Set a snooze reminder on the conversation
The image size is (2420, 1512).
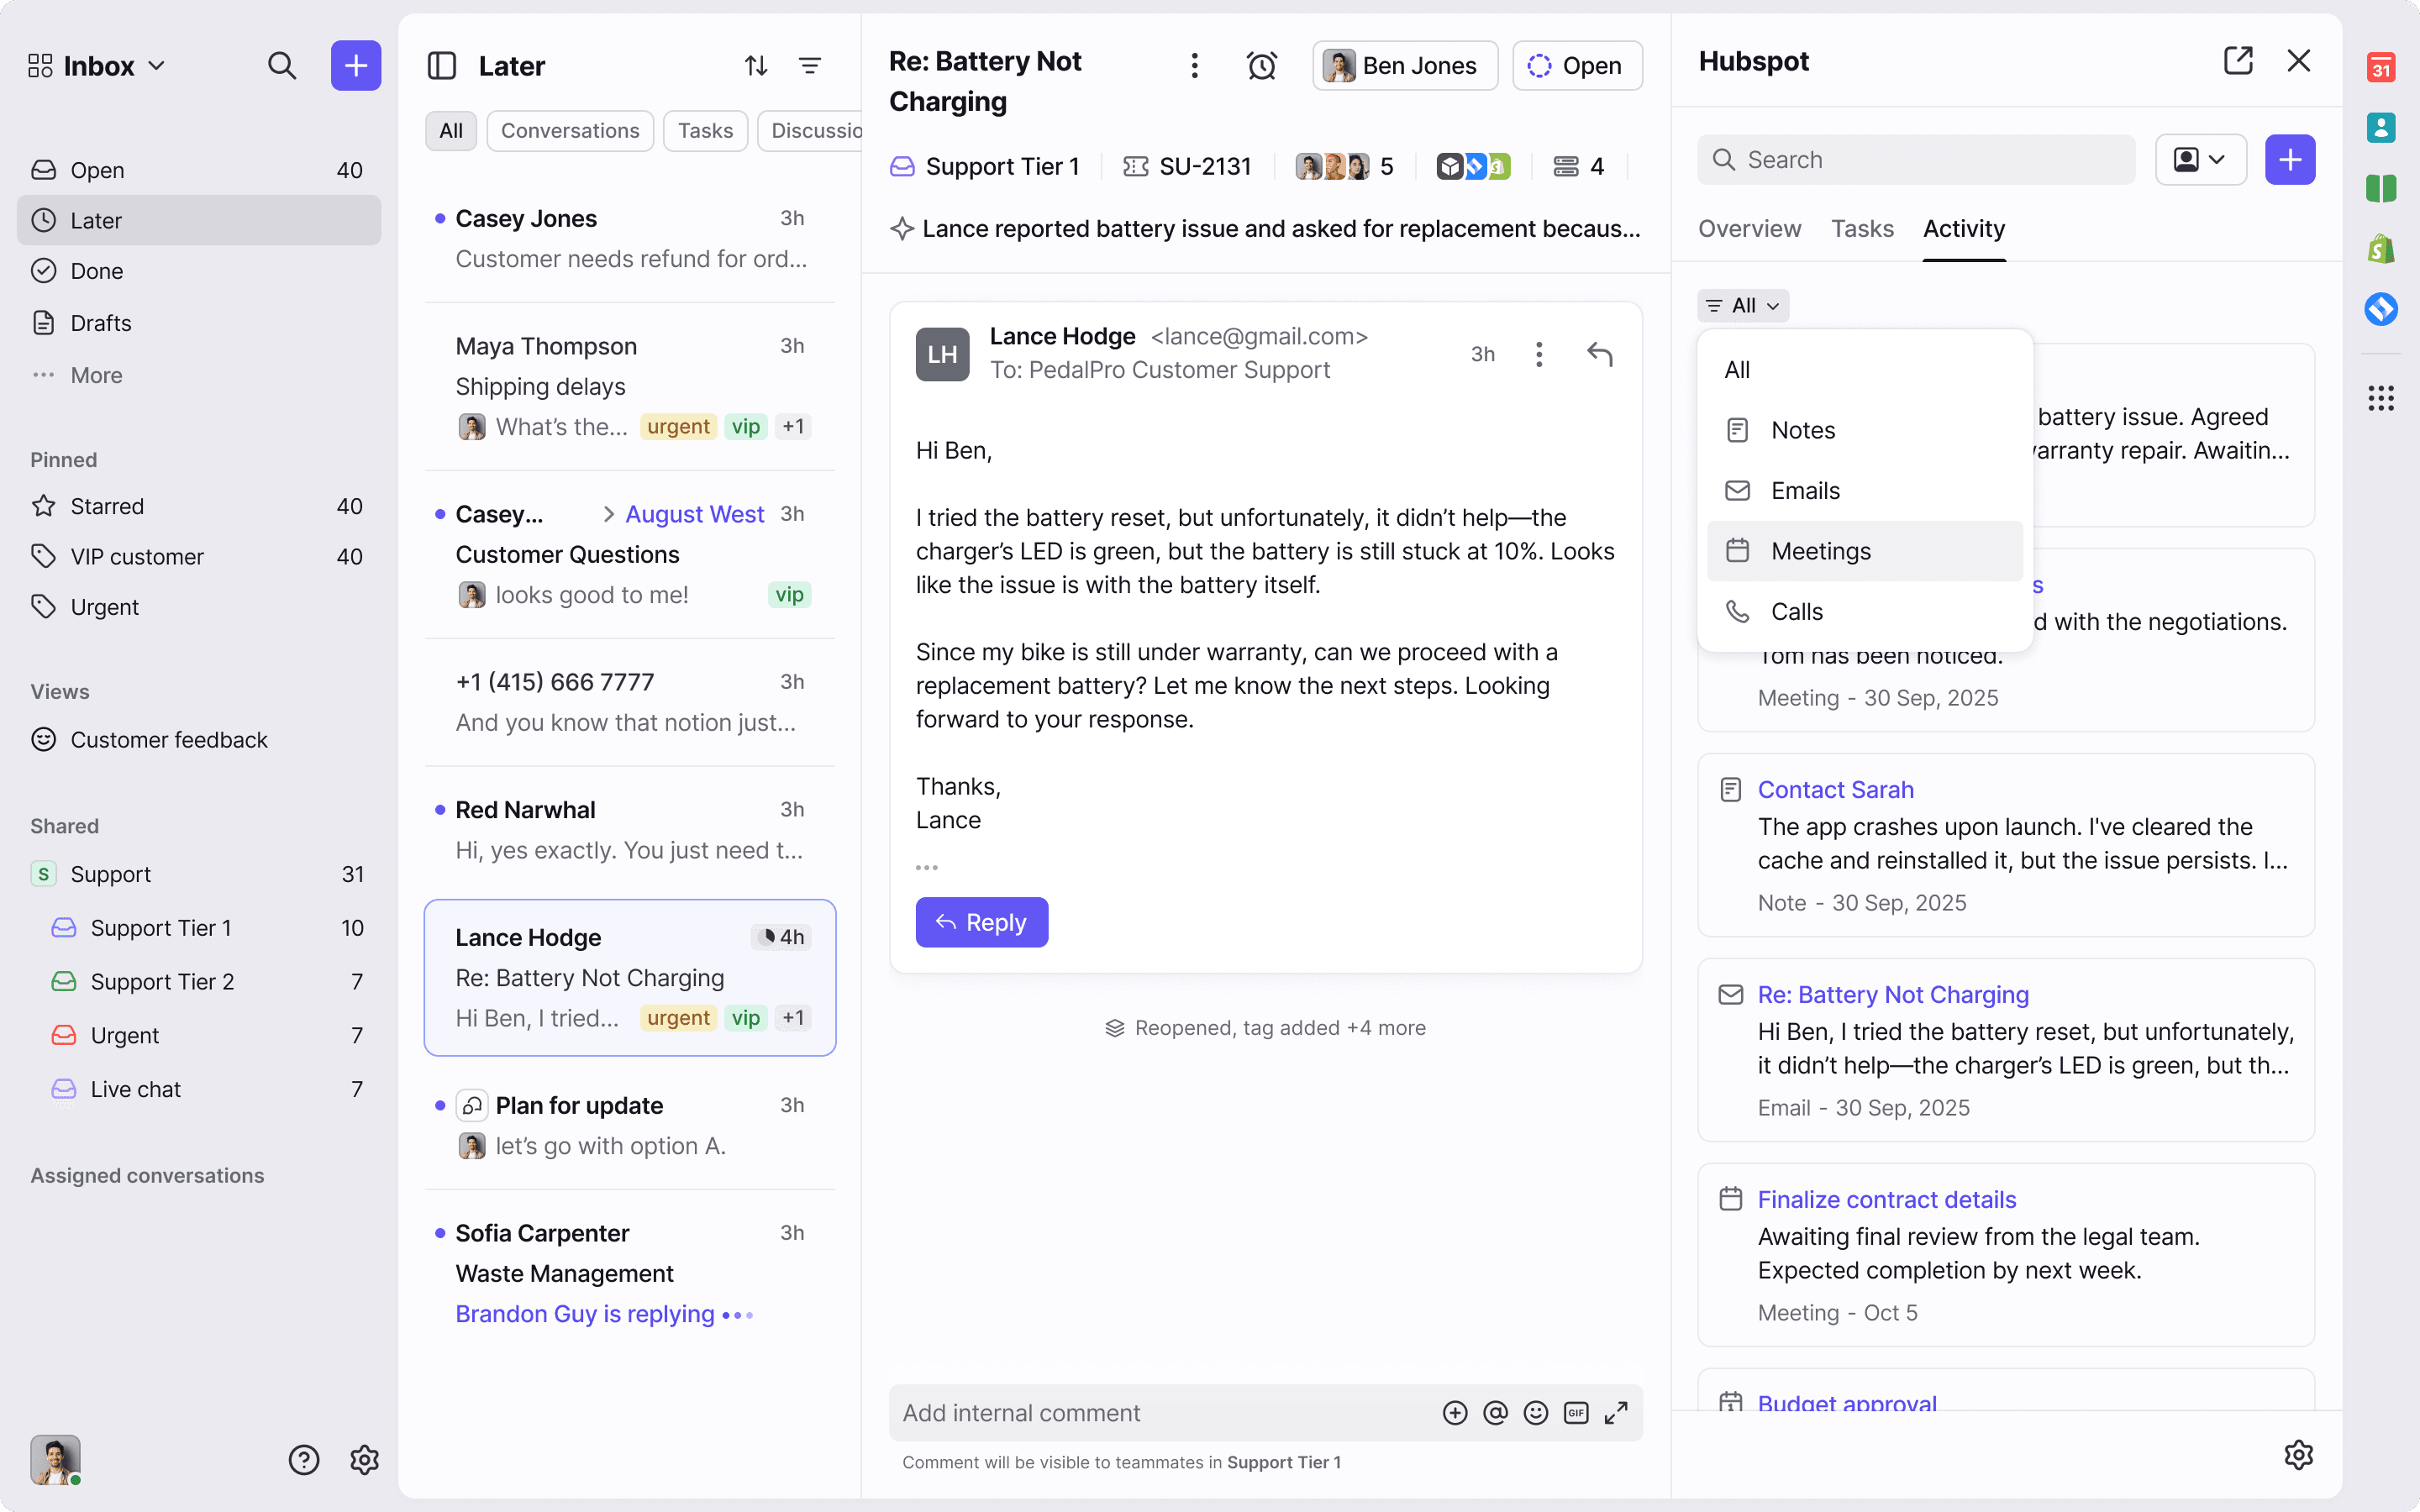pyautogui.click(x=1262, y=65)
